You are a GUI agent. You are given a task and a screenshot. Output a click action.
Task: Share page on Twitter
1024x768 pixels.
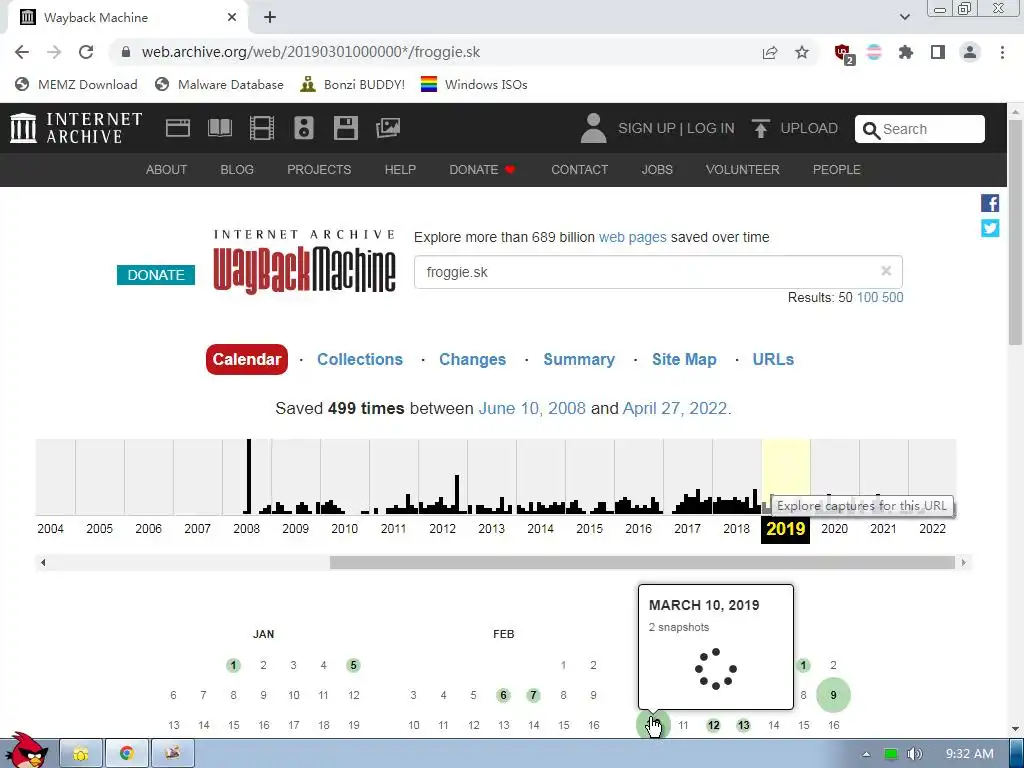pos(990,228)
